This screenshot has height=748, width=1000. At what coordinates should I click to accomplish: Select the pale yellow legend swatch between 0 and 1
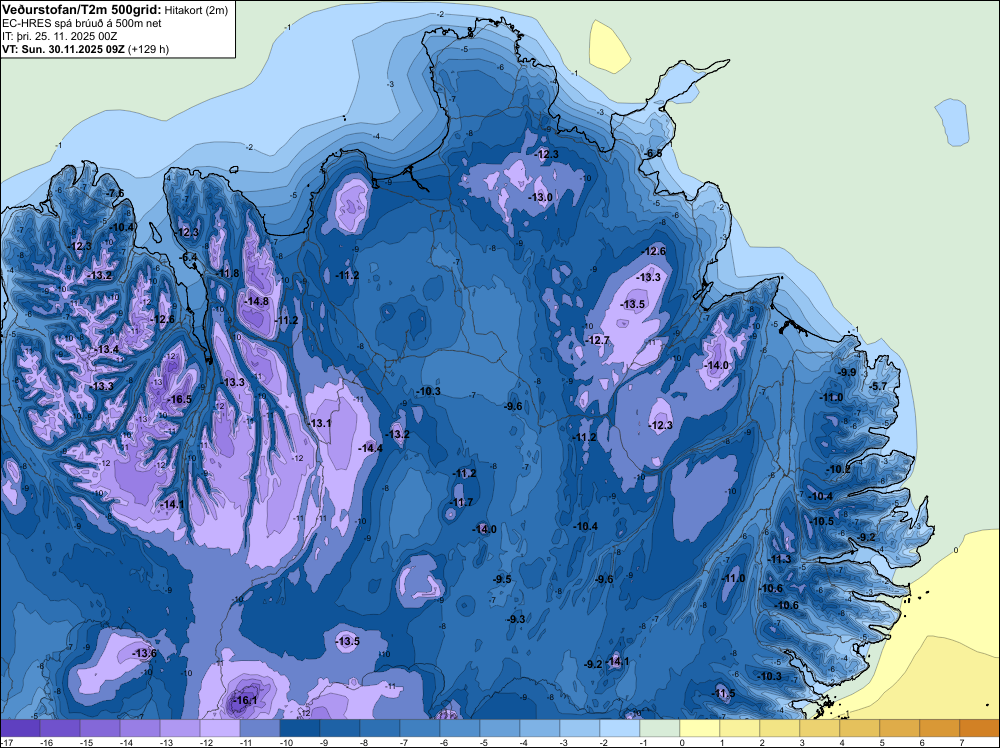click(700, 728)
